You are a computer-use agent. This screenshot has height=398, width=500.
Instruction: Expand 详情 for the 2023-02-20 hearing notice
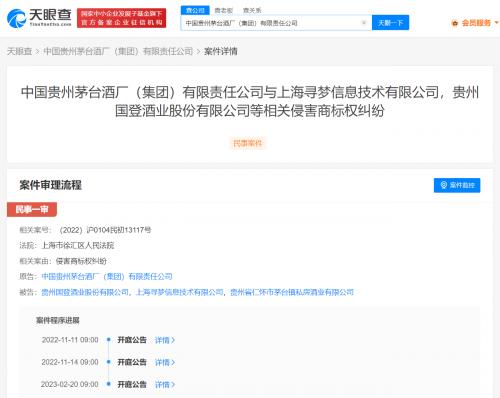click(x=165, y=384)
